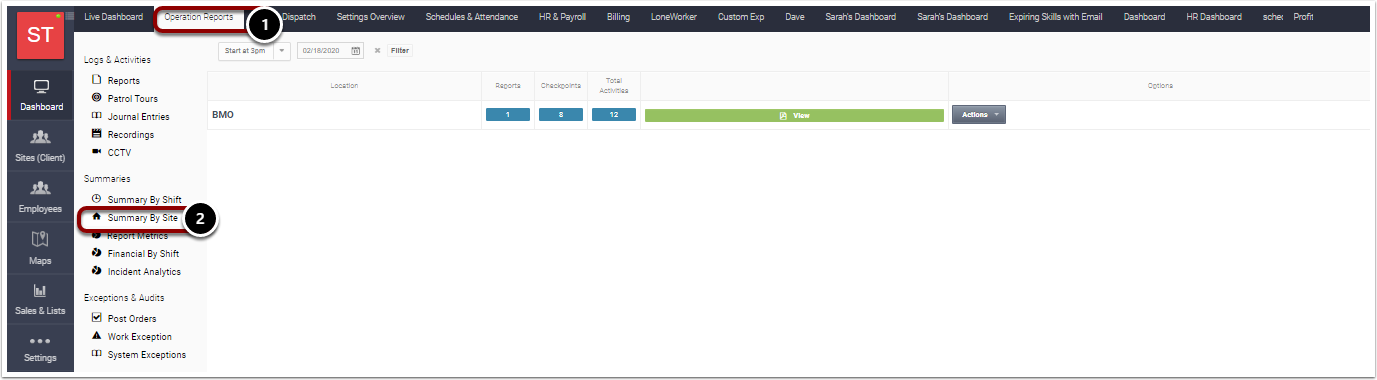This screenshot has height=380, width=1377.
Task: Click the CCTV camera icon
Action: 96,152
